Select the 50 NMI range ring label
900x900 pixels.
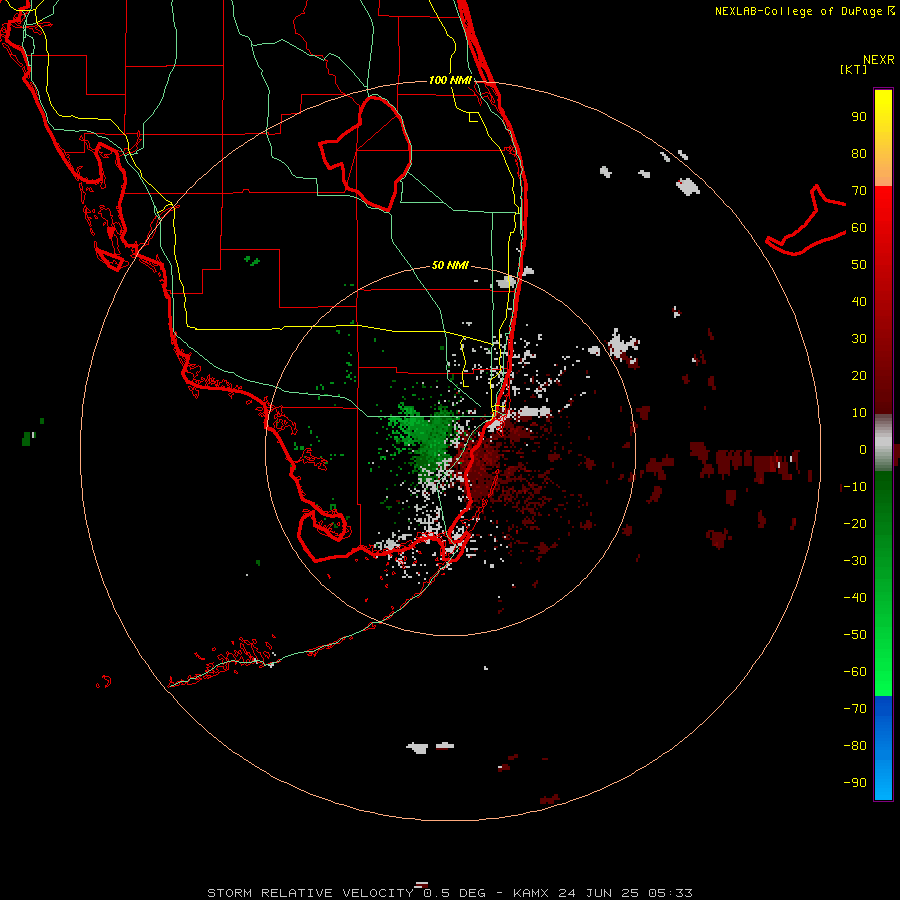450,265
